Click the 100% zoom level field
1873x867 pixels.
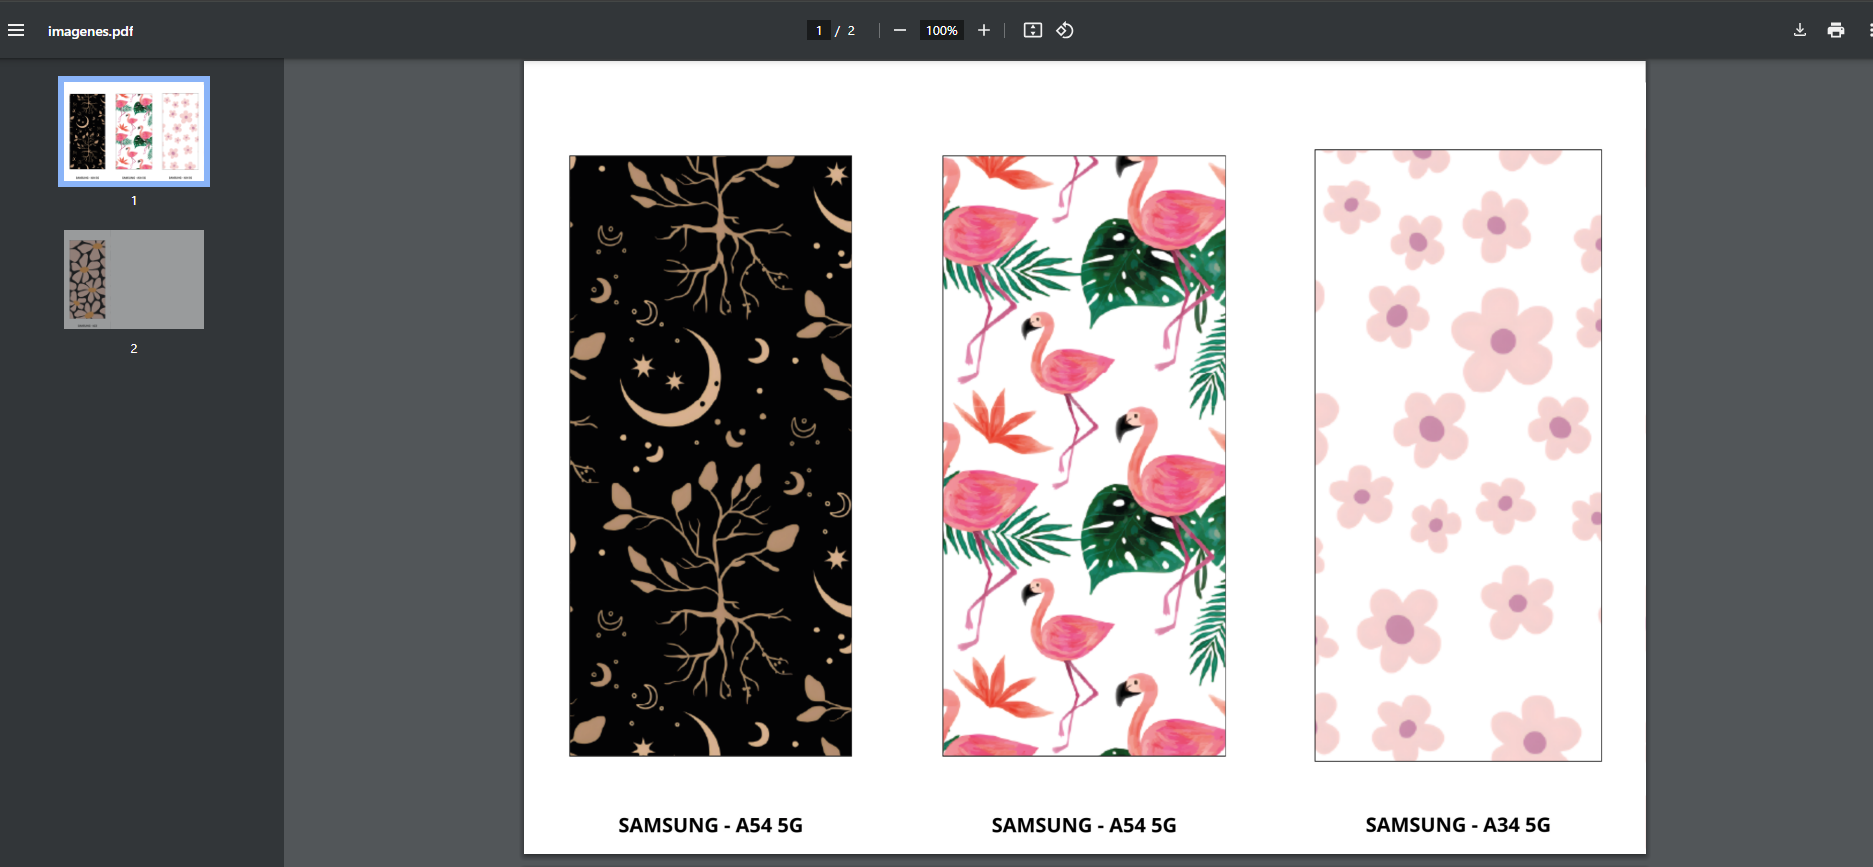pyautogui.click(x=941, y=30)
